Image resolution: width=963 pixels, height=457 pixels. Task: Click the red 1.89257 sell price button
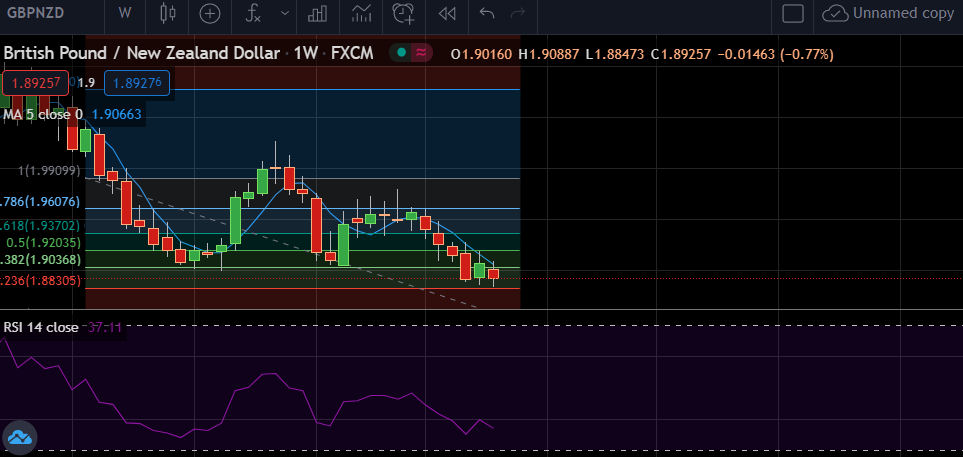coord(34,84)
